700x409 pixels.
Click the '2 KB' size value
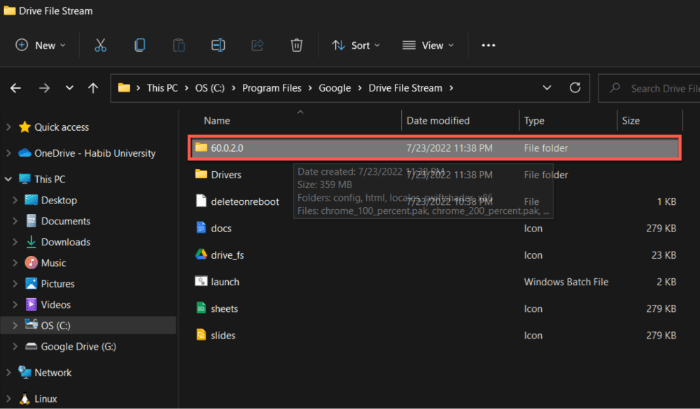tap(666, 282)
